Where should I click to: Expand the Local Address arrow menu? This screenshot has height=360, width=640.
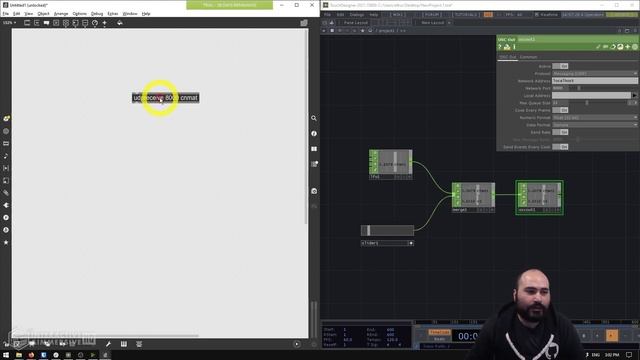pyautogui.click(x=634, y=96)
